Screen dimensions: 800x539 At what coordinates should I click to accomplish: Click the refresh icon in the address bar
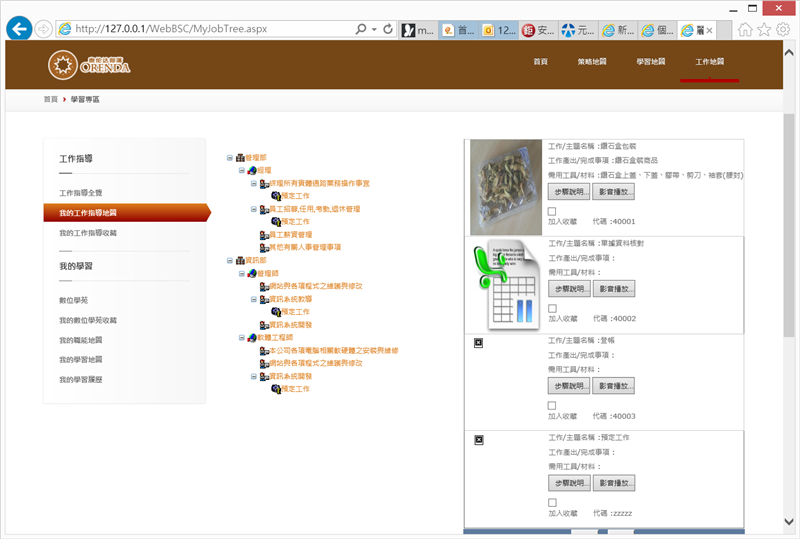(x=388, y=29)
